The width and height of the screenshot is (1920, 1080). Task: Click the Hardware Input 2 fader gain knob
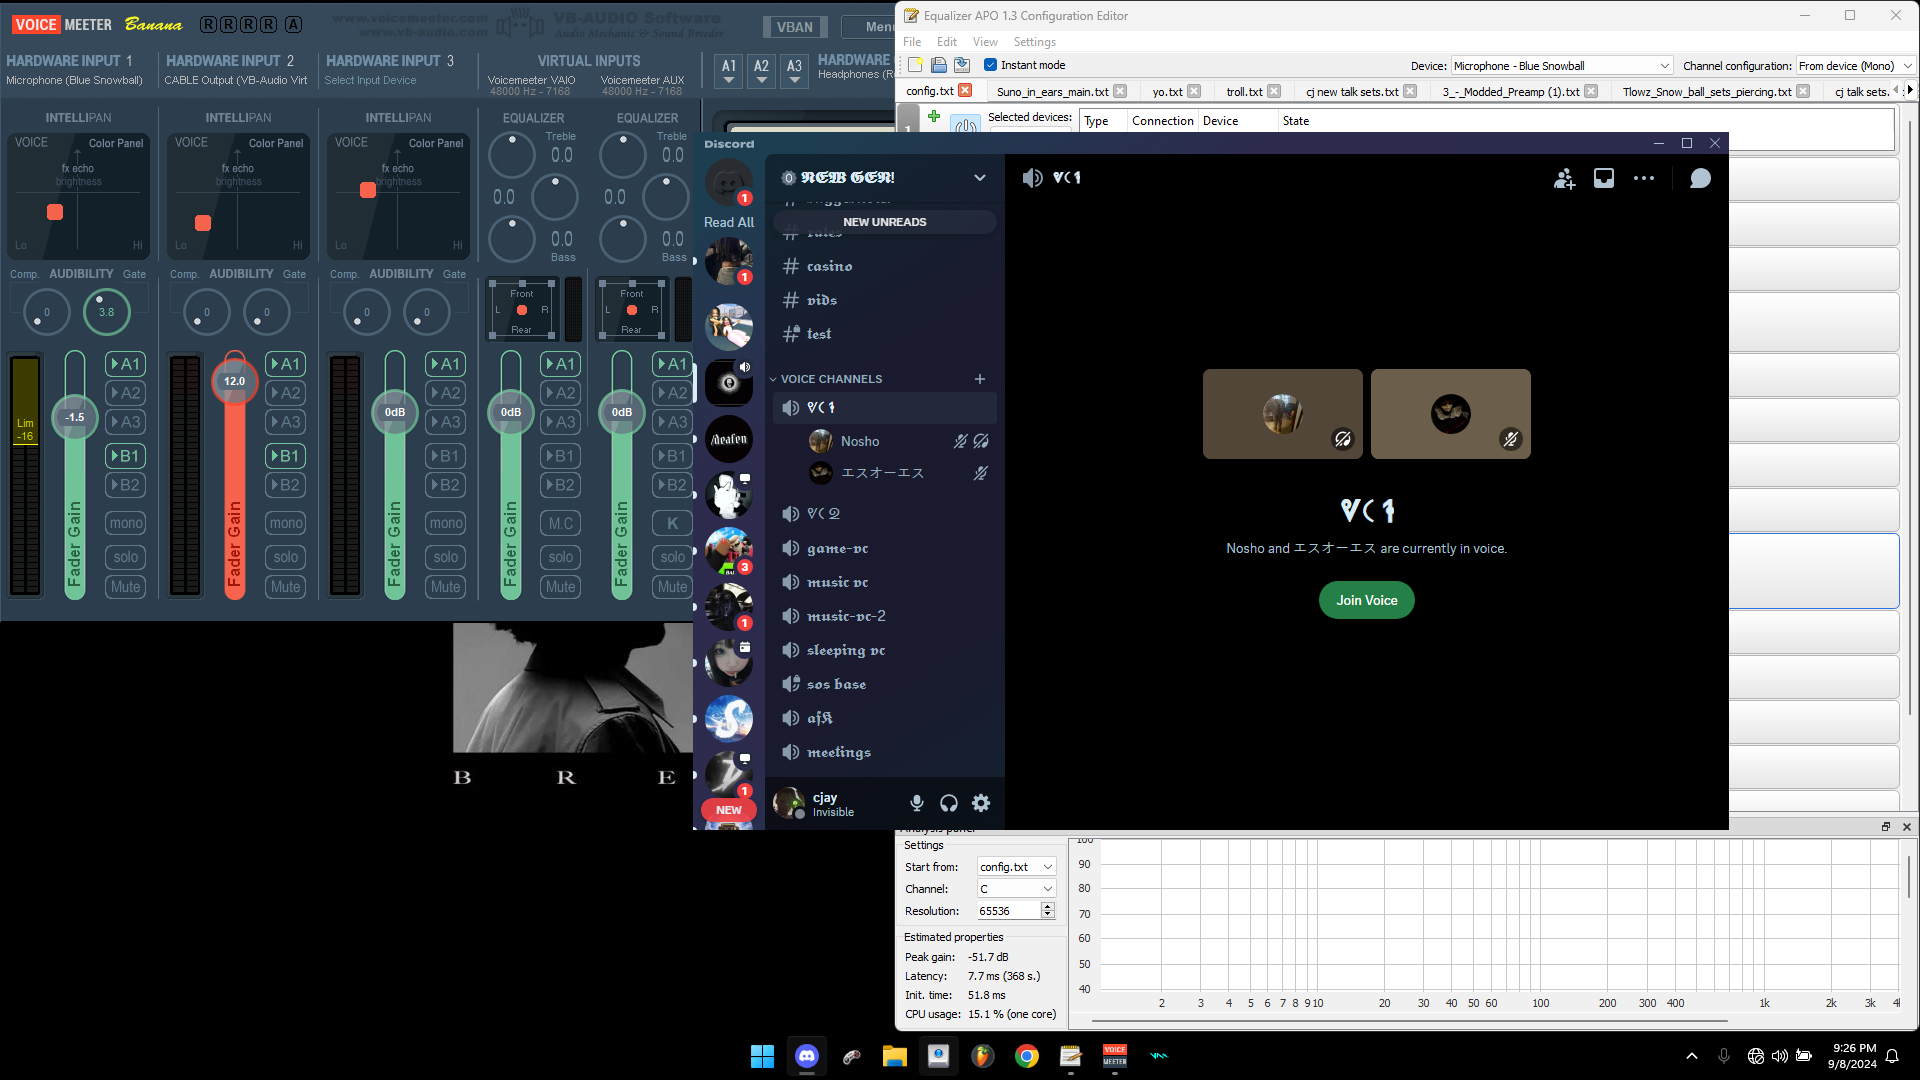pos(235,381)
